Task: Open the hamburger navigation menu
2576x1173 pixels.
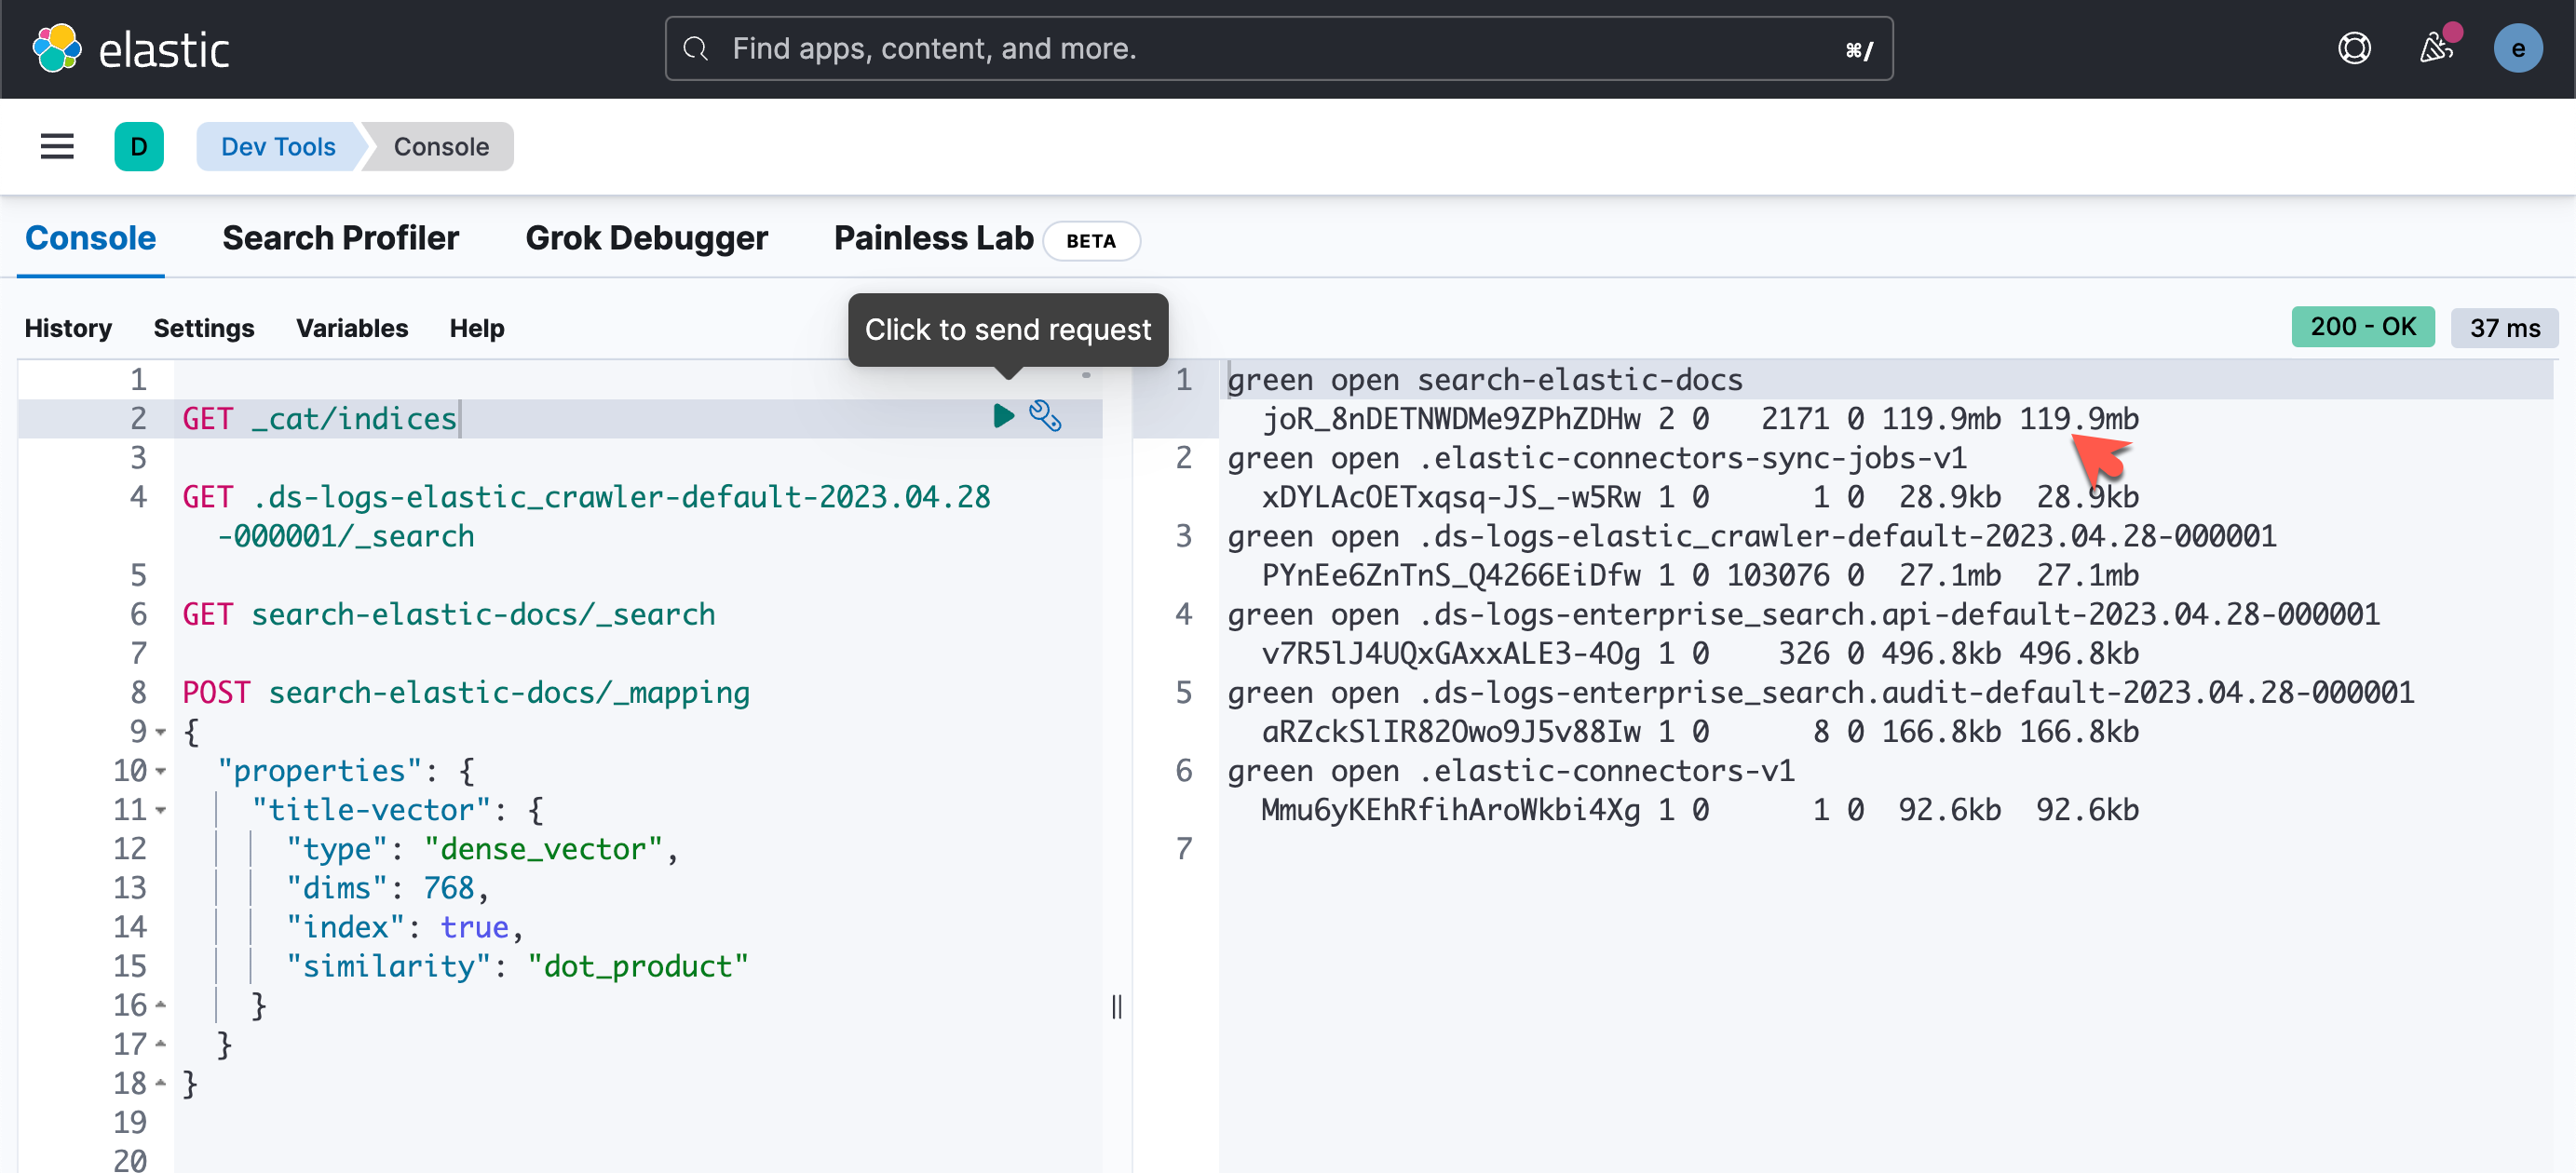Action: pyautogui.click(x=57, y=146)
